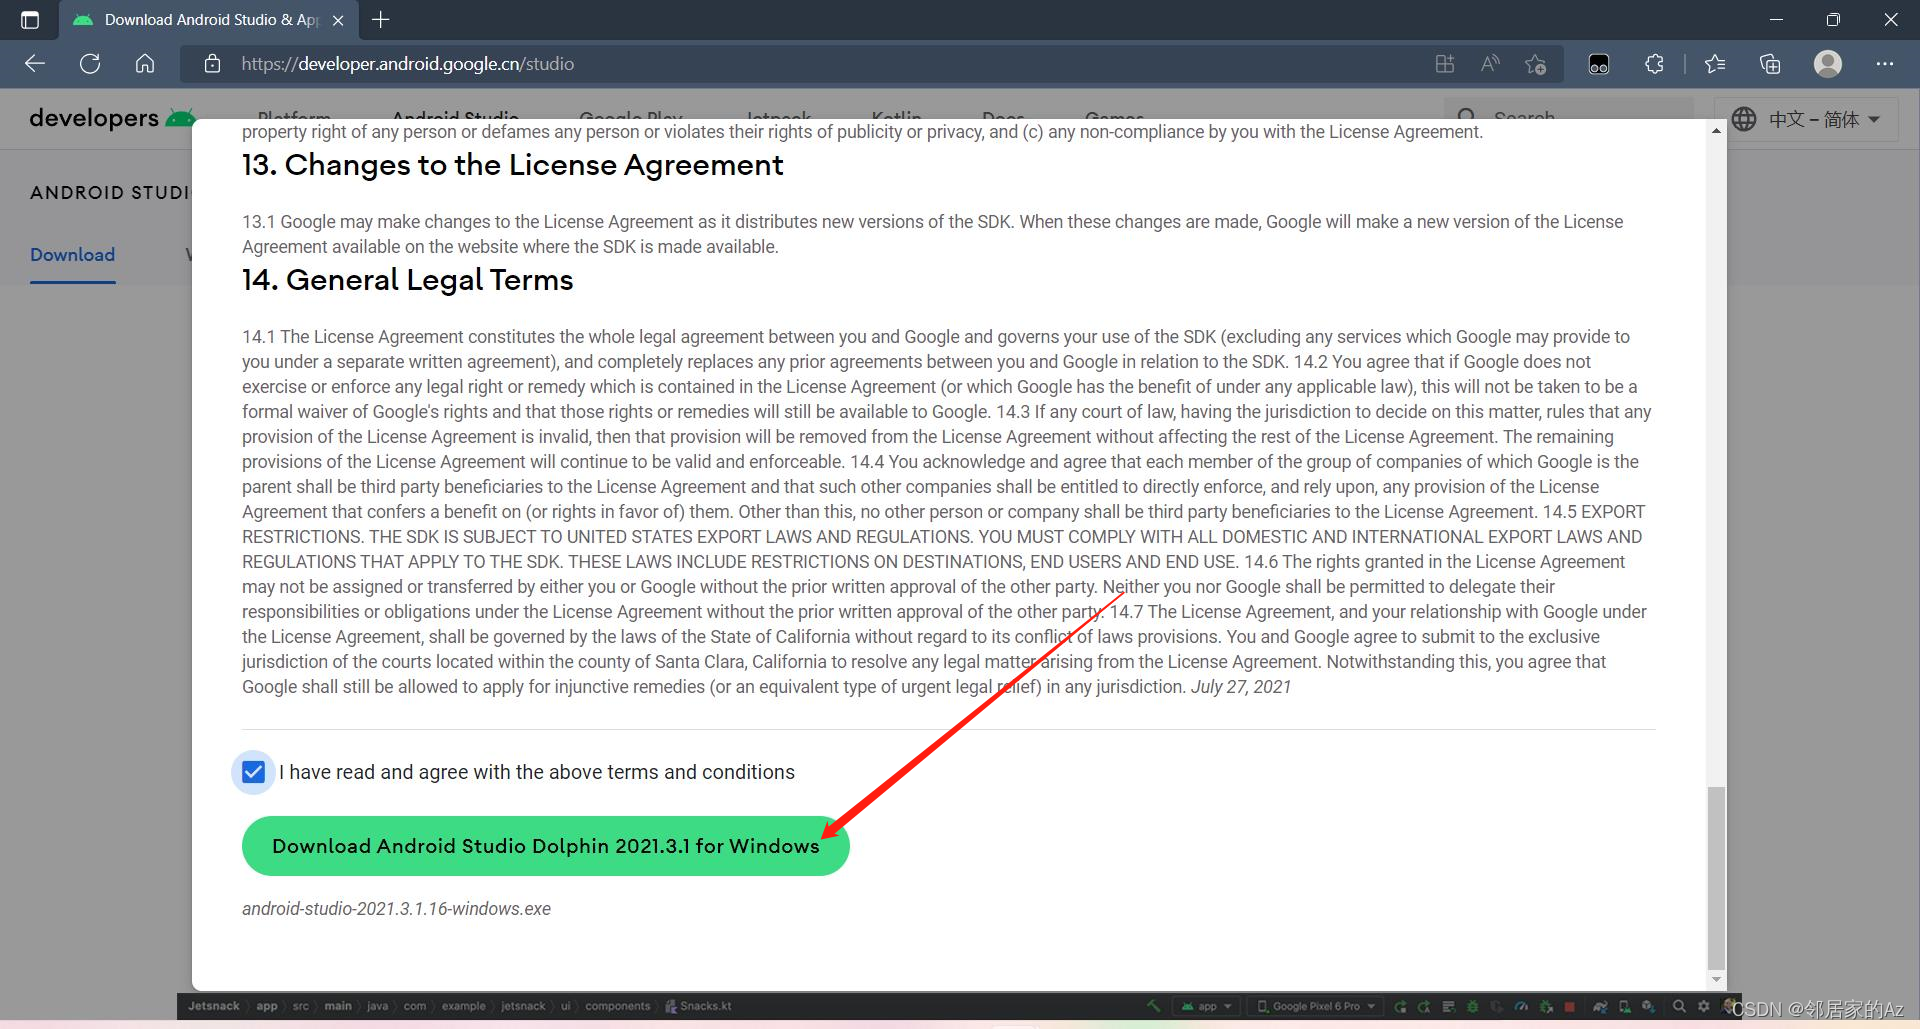Click the Snacks.kt file breadcrumb
Screen dimensions: 1920x1029
(x=699, y=1006)
